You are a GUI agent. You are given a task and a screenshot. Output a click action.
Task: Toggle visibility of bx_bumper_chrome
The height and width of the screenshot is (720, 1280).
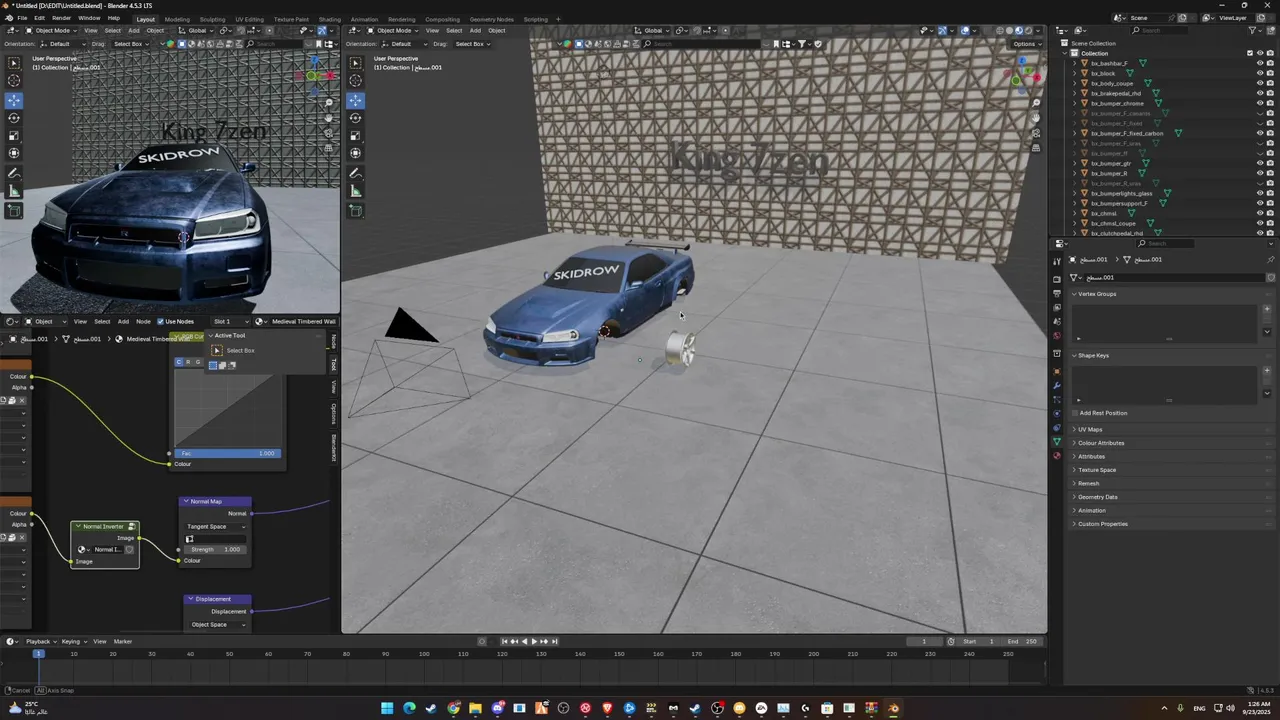click(x=1260, y=103)
